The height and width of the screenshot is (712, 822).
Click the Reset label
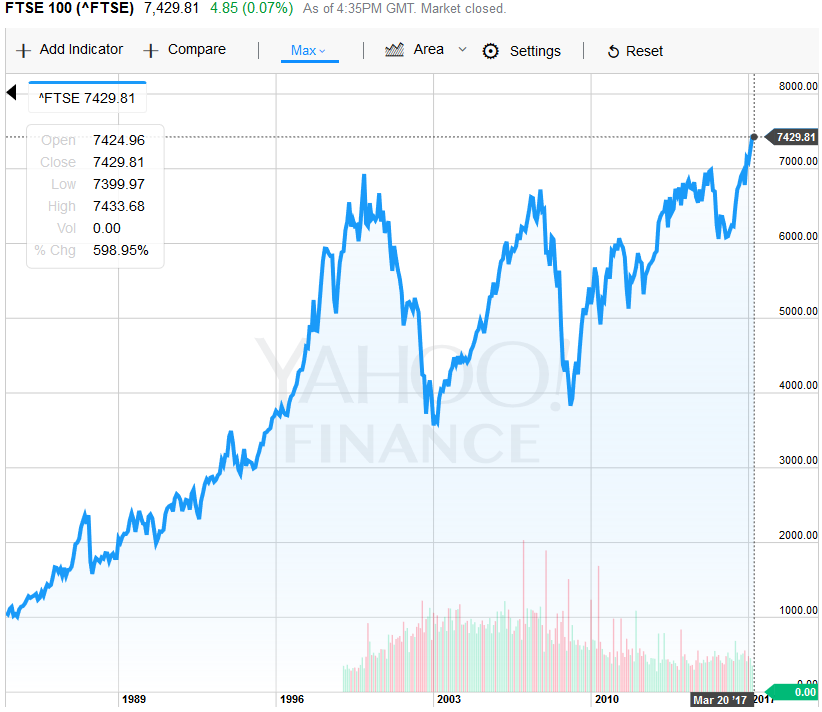click(644, 51)
